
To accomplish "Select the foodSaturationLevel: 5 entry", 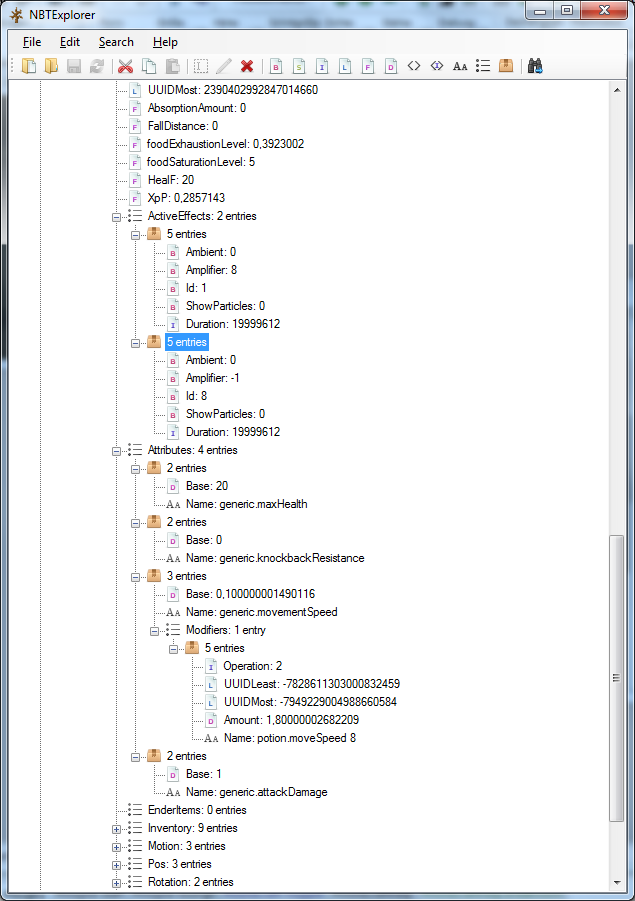I will (x=201, y=162).
